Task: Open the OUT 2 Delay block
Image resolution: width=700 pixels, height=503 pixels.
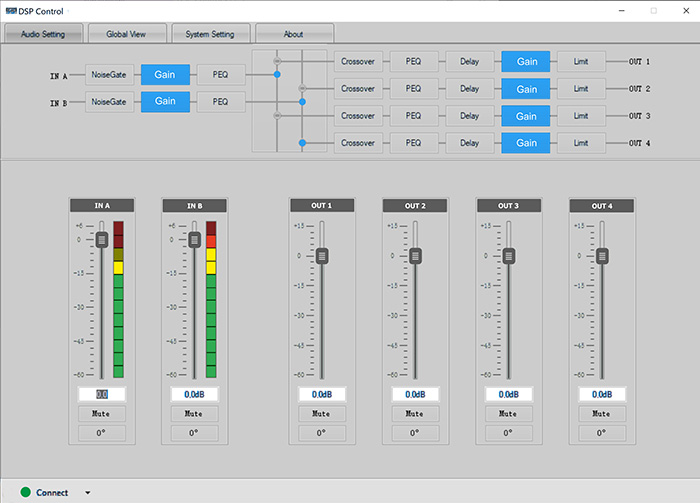Action: (x=470, y=89)
